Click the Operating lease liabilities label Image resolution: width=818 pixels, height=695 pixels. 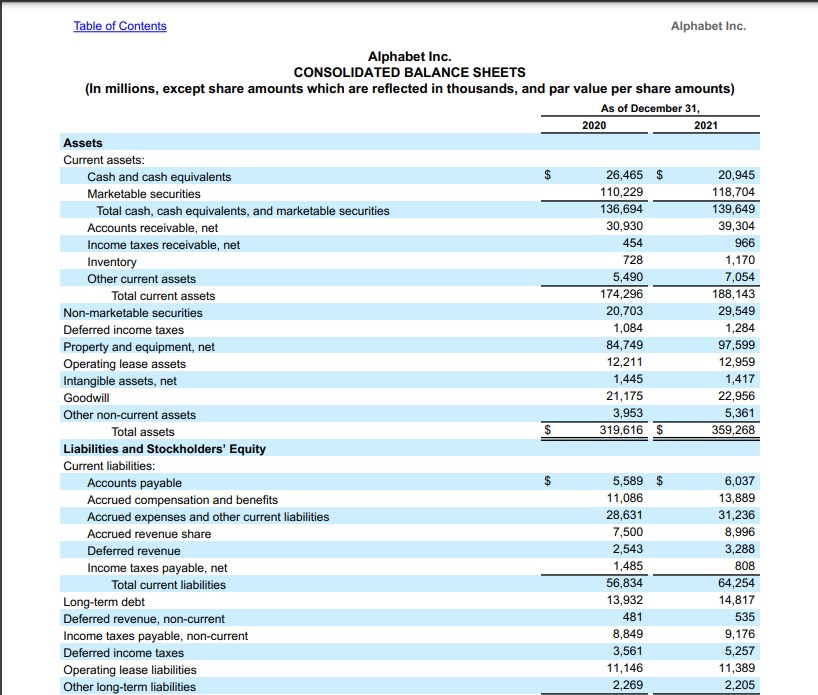pos(130,670)
